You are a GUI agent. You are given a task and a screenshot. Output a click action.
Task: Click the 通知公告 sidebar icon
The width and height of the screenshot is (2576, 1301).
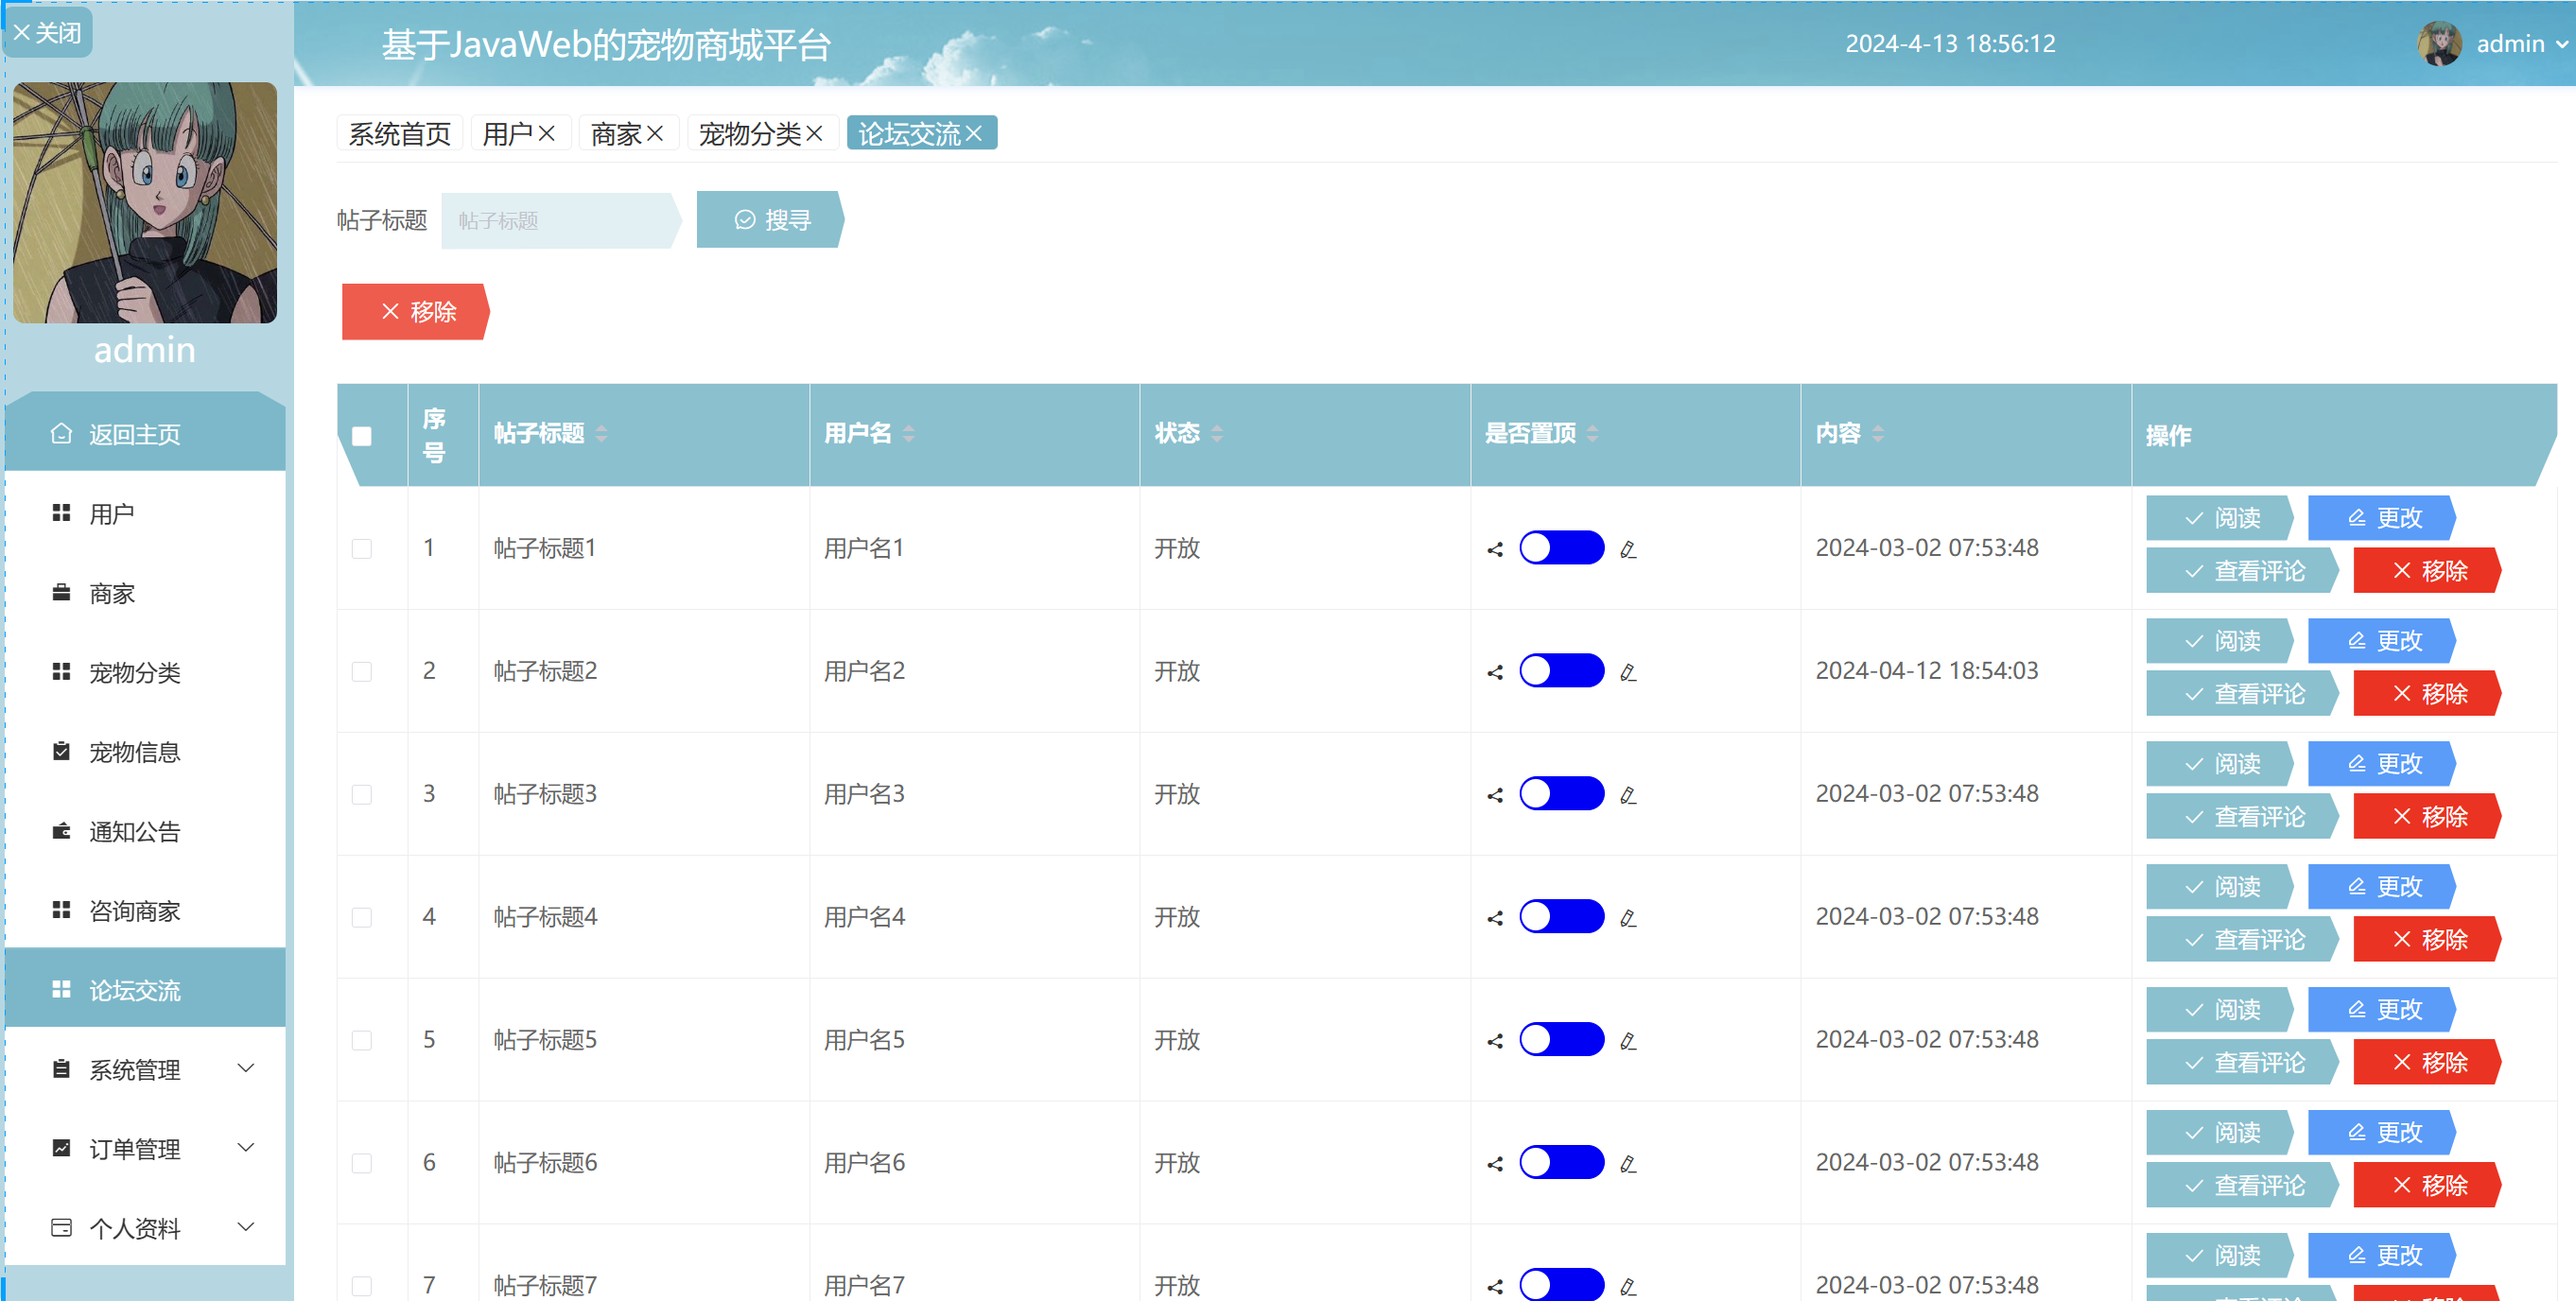point(61,831)
